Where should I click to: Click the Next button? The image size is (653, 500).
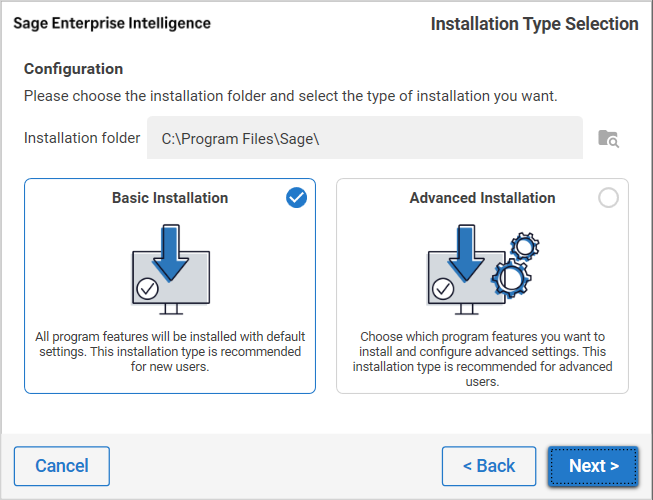[x=593, y=466]
